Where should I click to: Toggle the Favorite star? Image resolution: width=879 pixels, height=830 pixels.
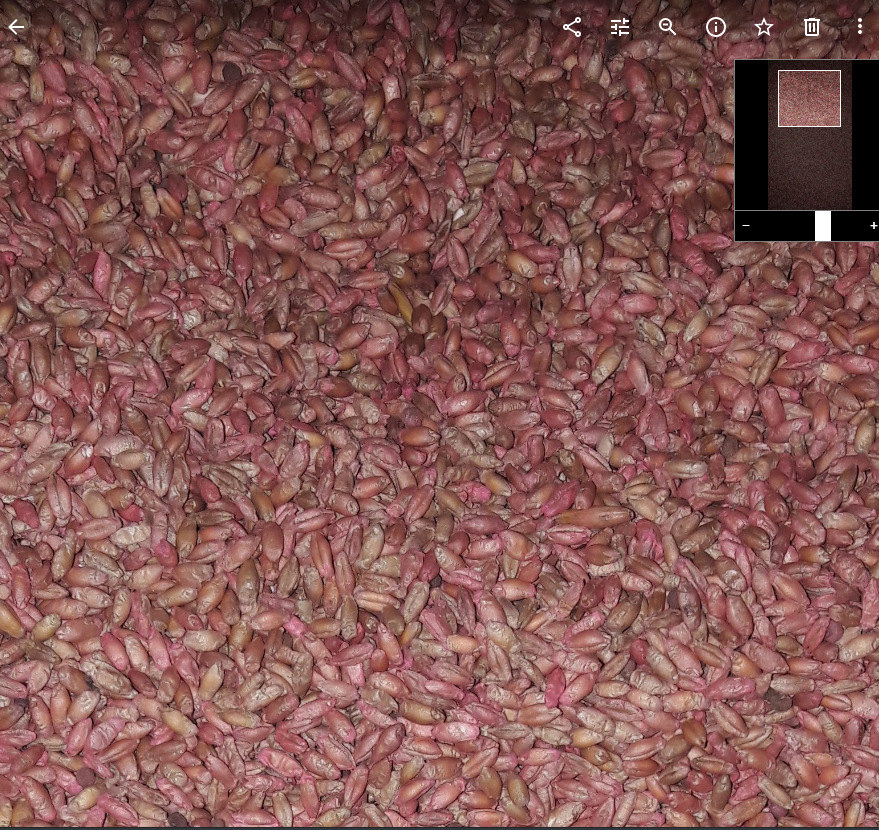point(764,27)
